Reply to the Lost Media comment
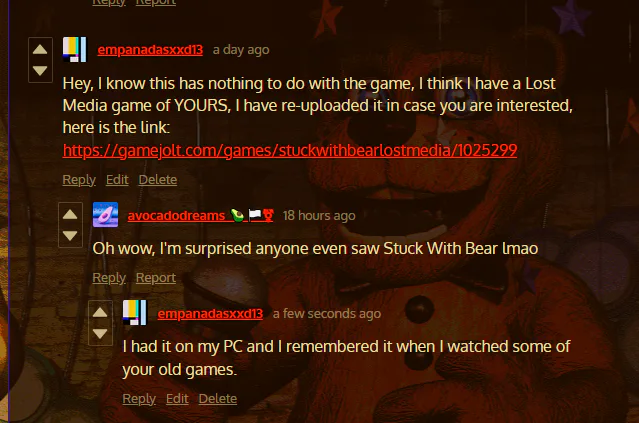This screenshot has height=423, width=639. tap(79, 180)
